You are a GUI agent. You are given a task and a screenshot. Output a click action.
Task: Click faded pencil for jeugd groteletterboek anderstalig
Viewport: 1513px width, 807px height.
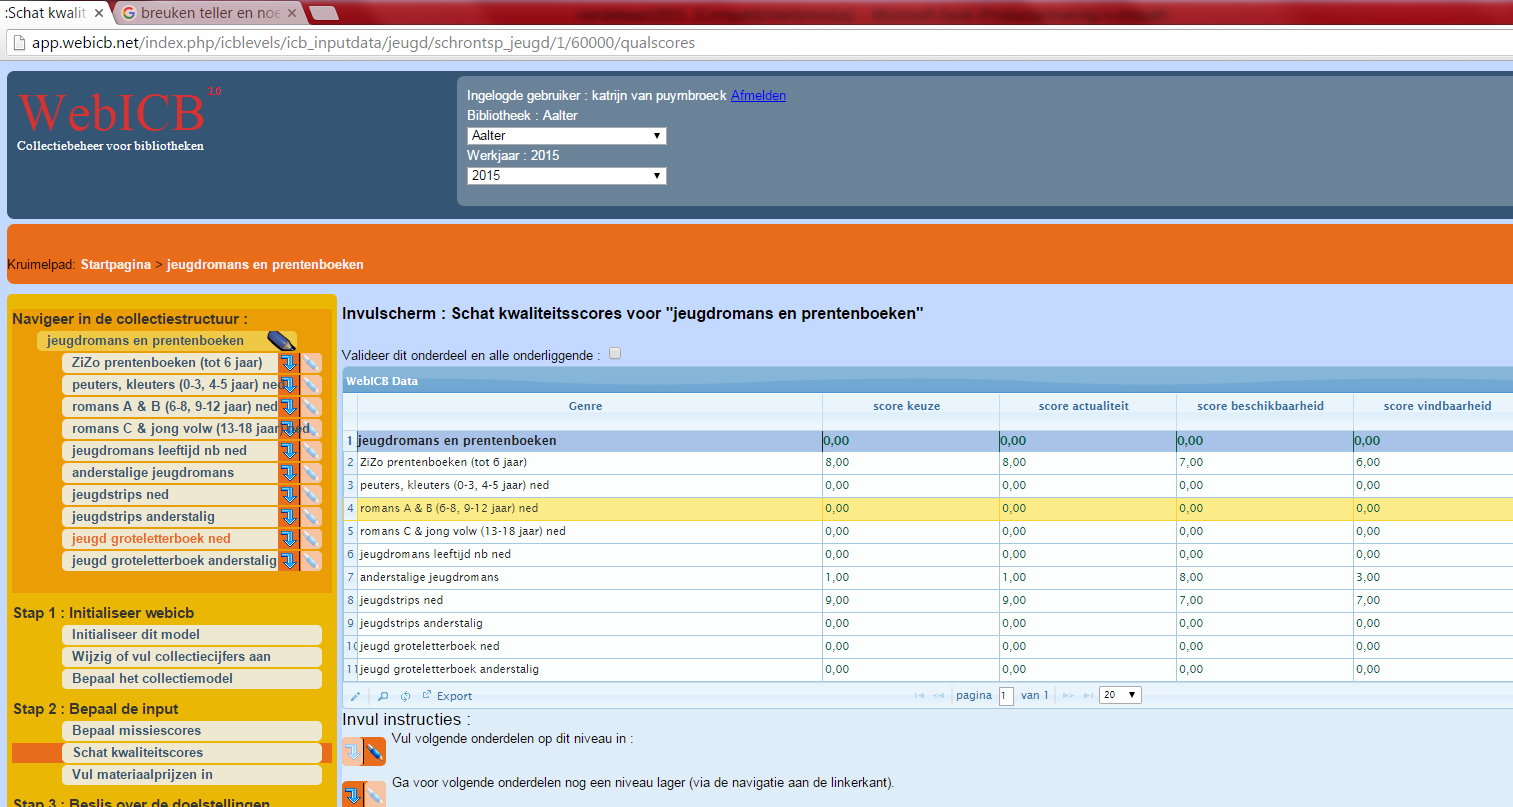(x=311, y=561)
